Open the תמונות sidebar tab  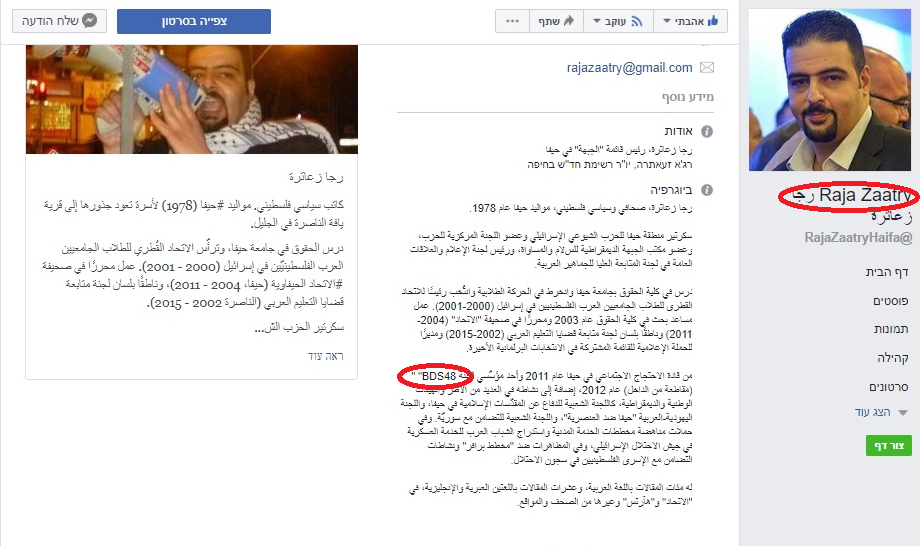[x=891, y=329]
